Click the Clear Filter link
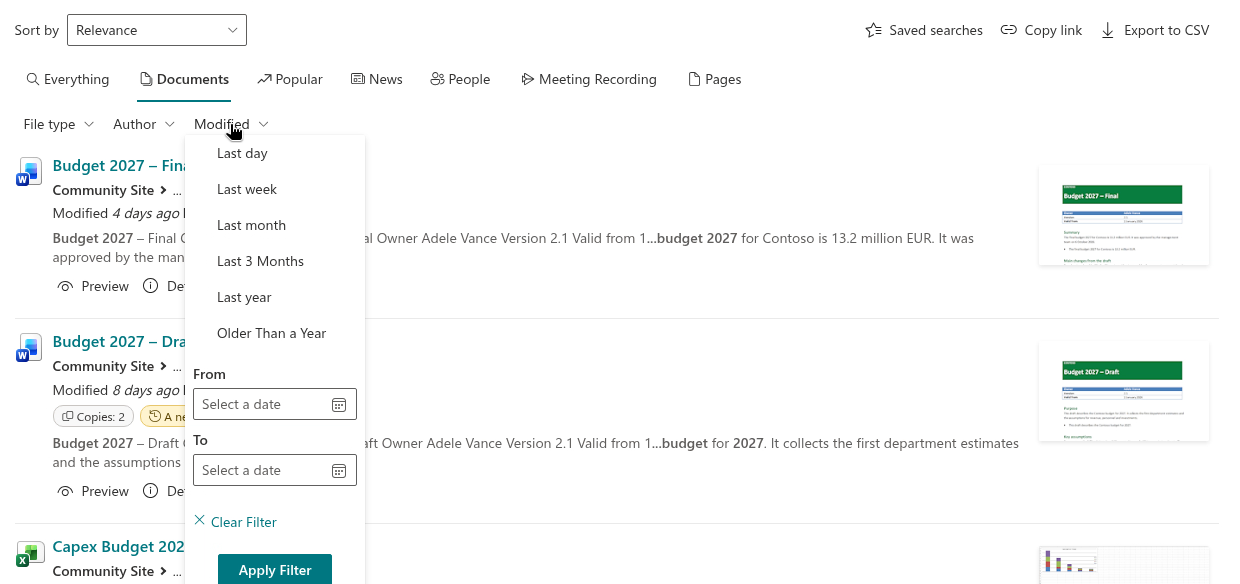This screenshot has width=1240, height=584. coord(235,522)
